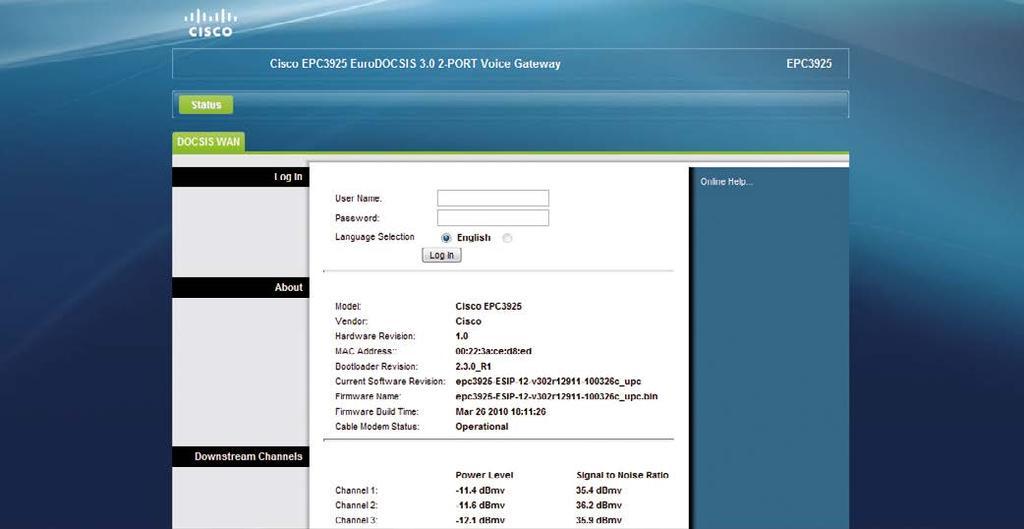Click the Model value Cisco EPC3925
This screenshot has height=529, width=1024.
tap(488, 306)
